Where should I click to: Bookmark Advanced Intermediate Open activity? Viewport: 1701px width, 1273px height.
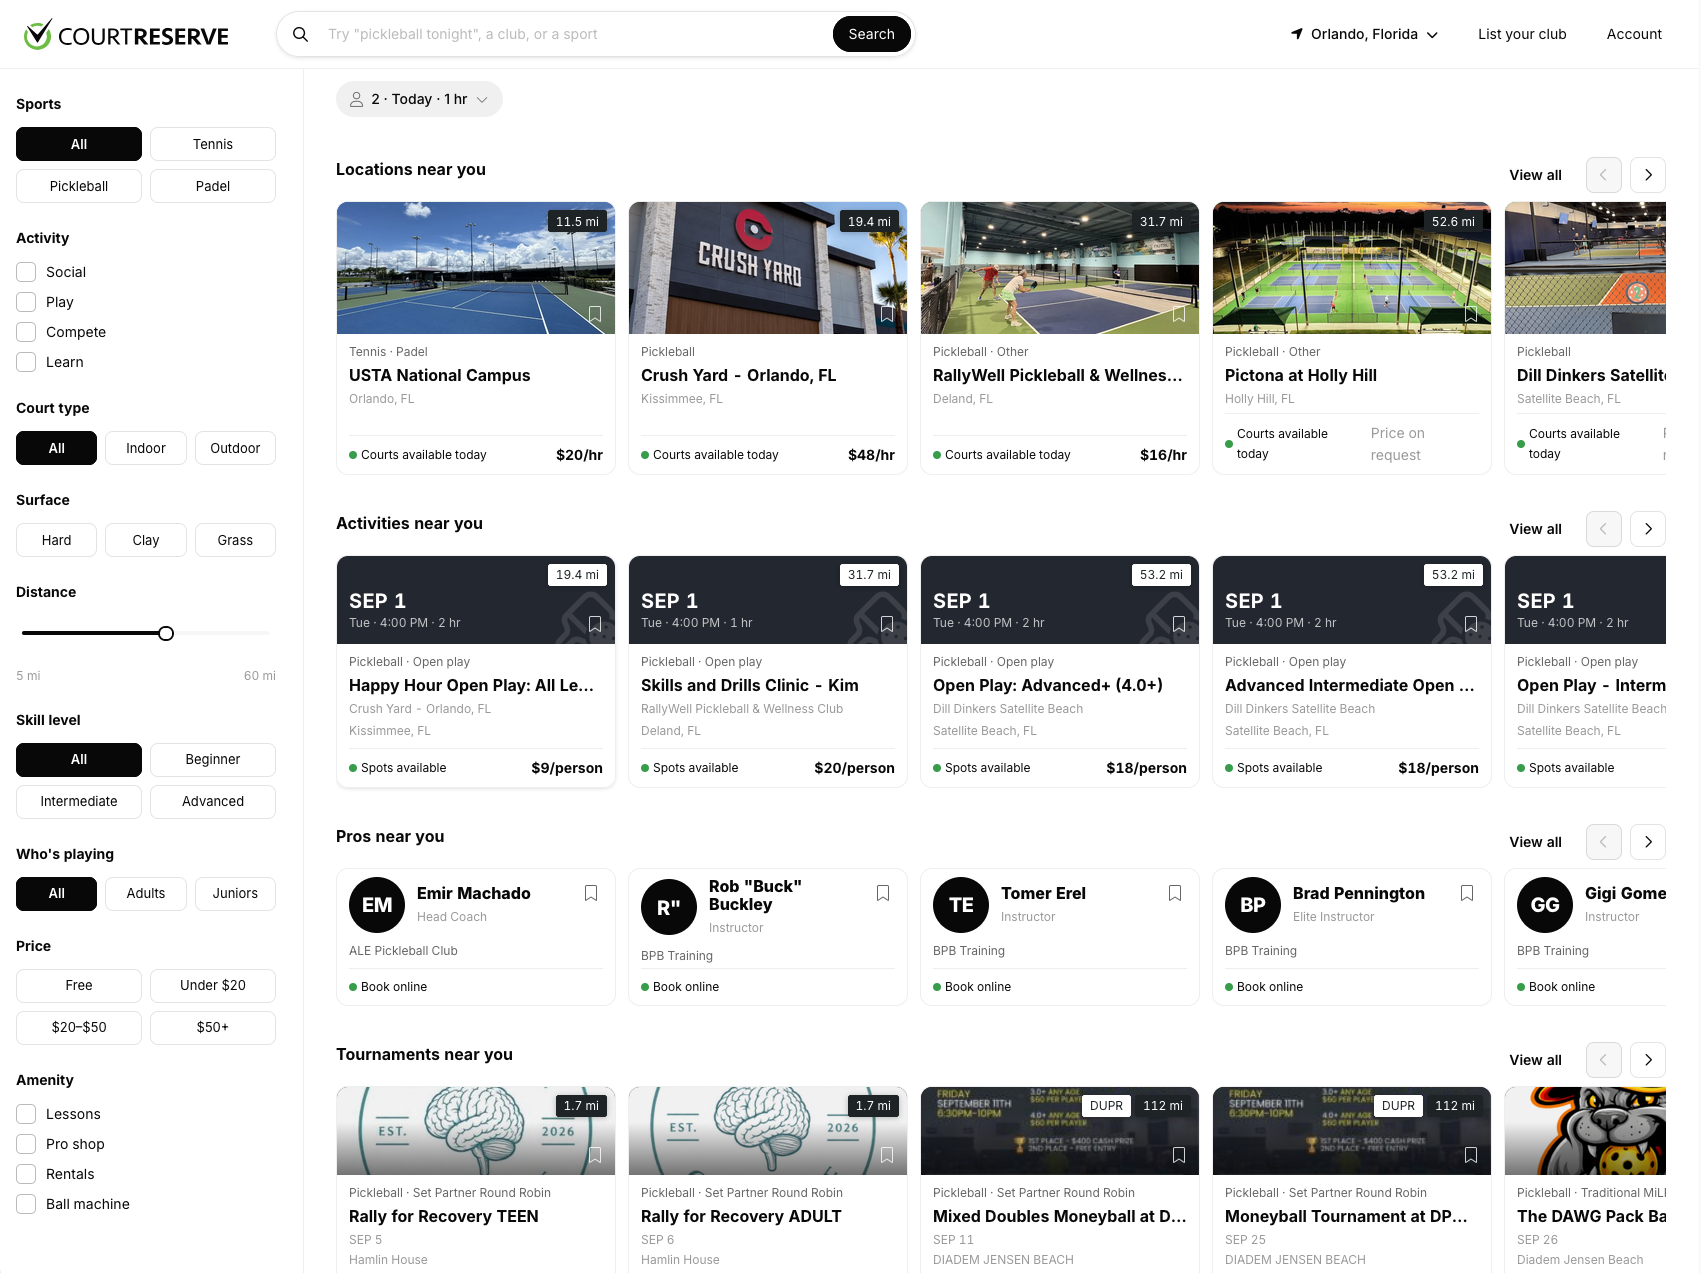(x=1471, y=624)
